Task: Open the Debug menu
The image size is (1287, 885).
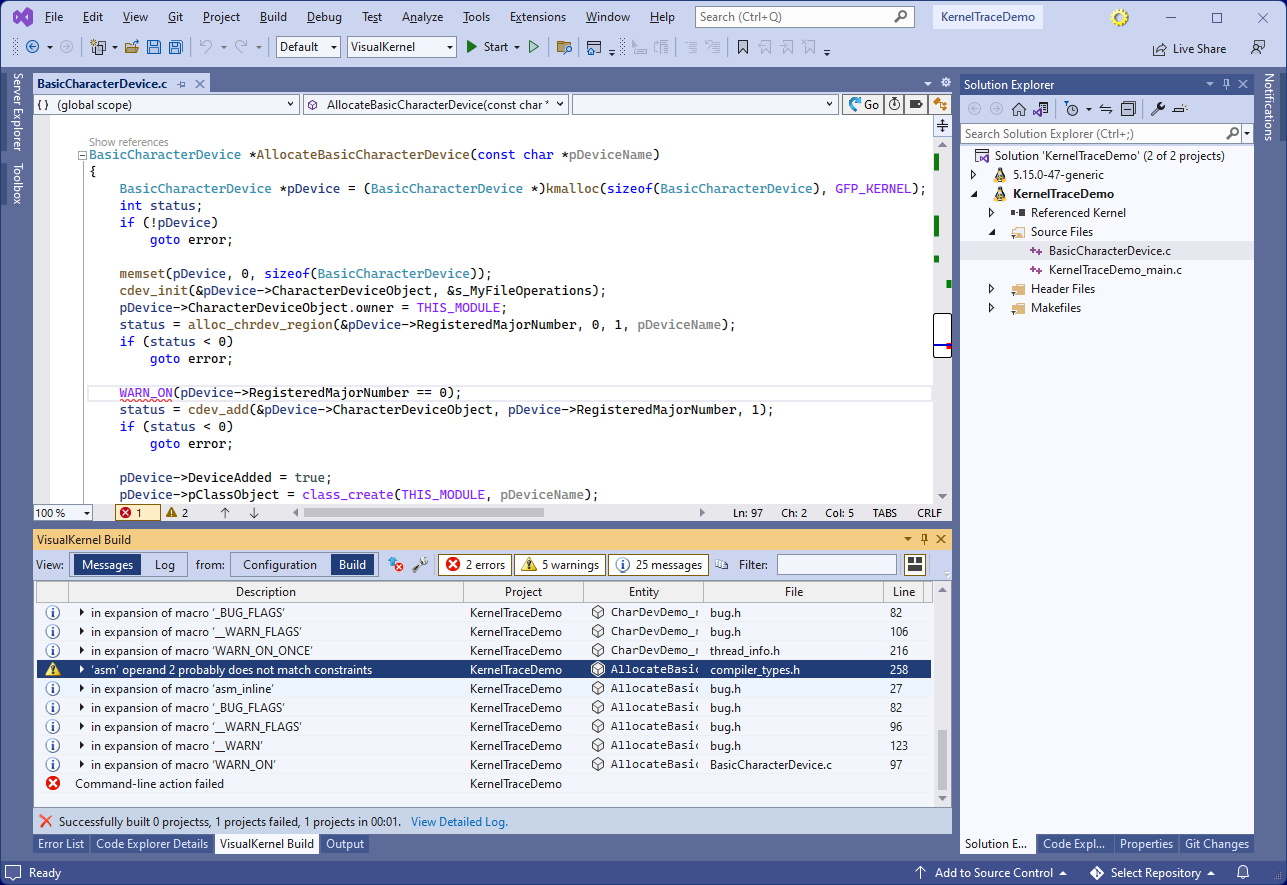Action: tap(324, 17)
